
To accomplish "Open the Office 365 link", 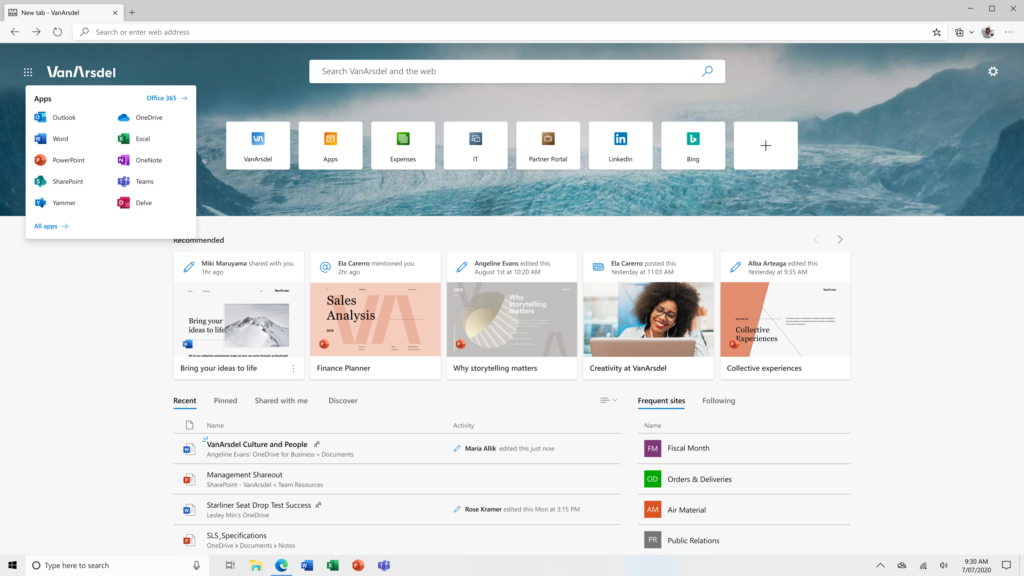I will point(167,98).
